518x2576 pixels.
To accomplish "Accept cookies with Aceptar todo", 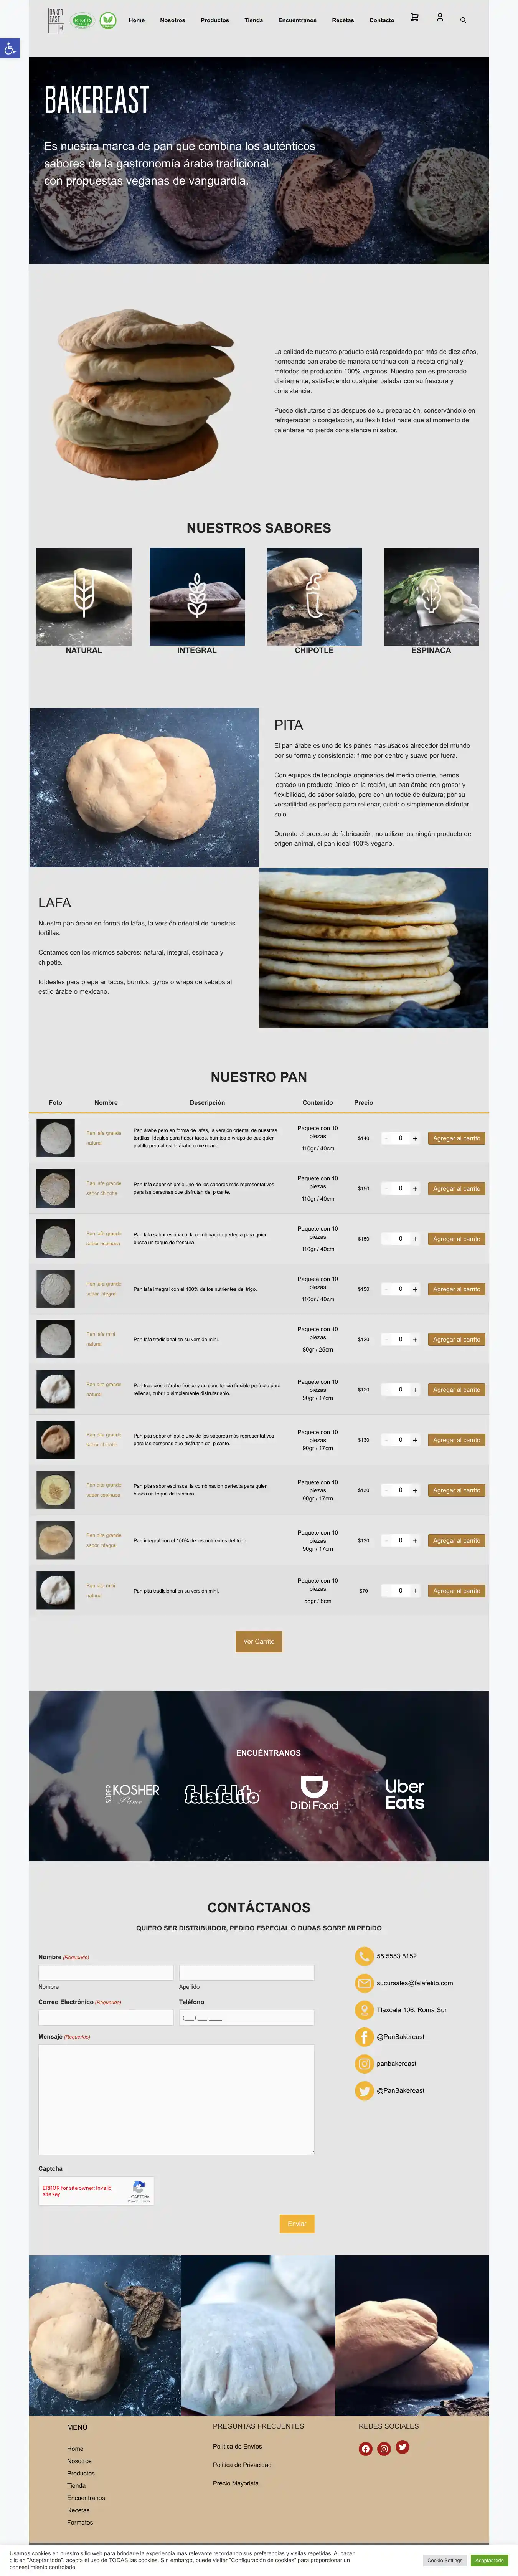I will pyautogui.click(x=489, y=2560).
